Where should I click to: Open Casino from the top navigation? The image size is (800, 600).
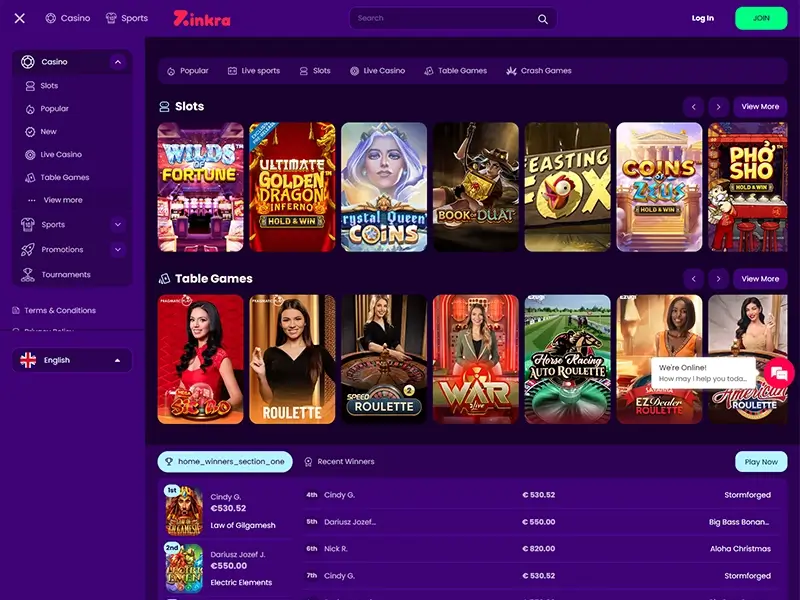coord(68,18)
